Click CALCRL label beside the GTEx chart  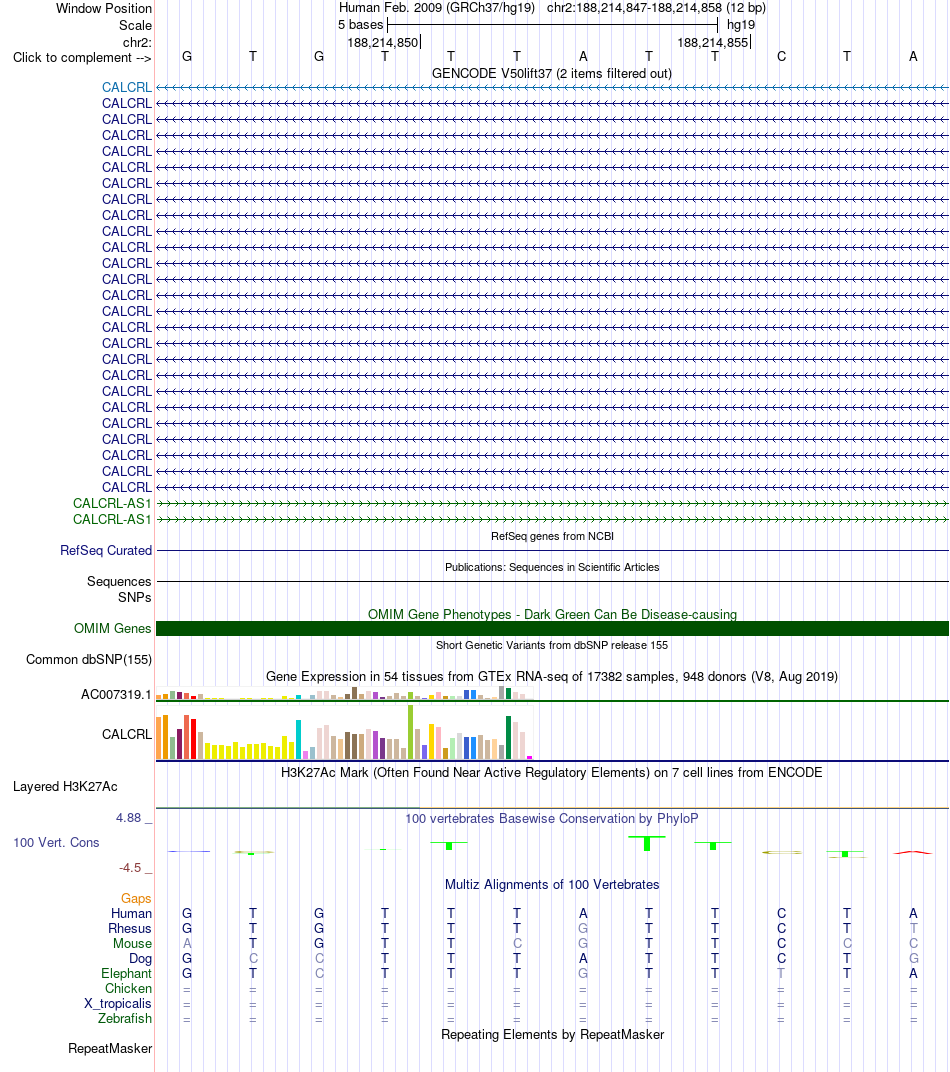click(126, 734)
